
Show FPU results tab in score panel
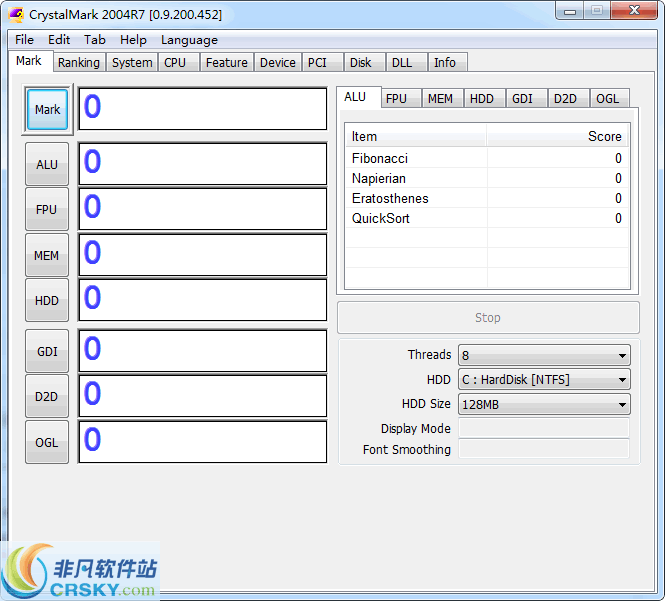(x=401, y=98)
